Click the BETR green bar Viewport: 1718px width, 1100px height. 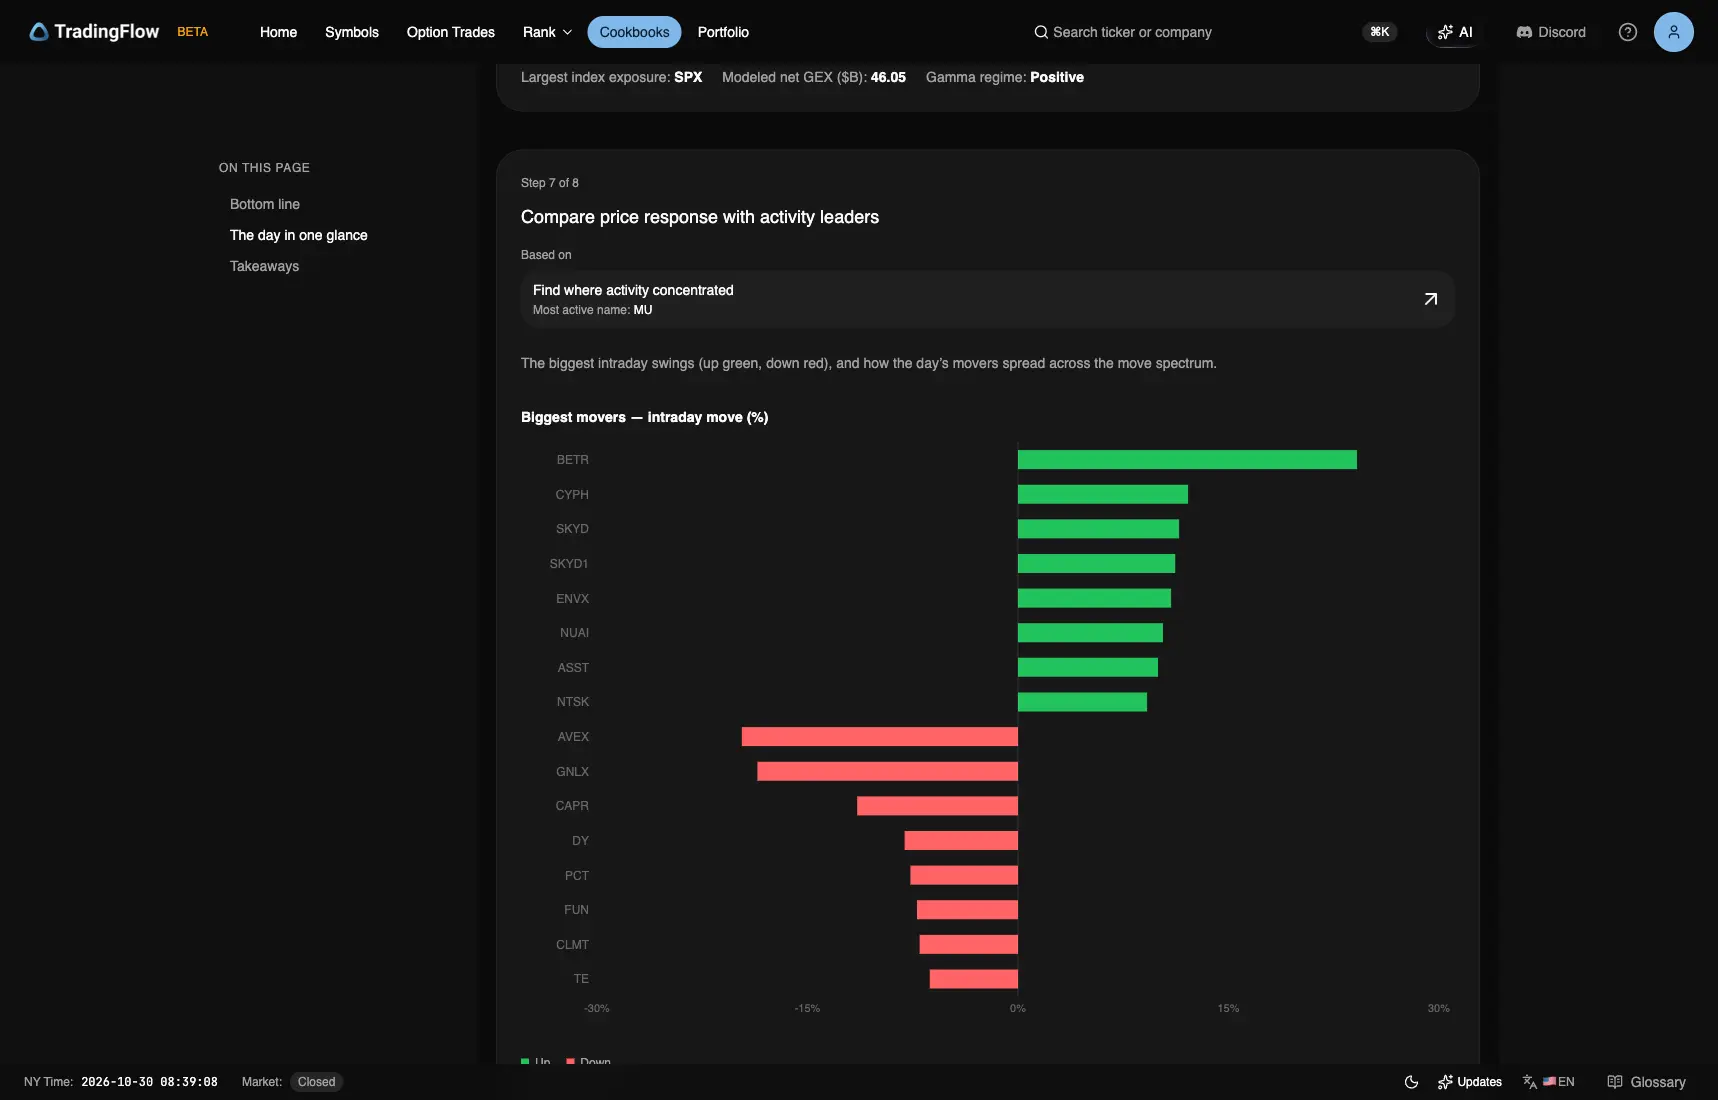point(1187,460)
